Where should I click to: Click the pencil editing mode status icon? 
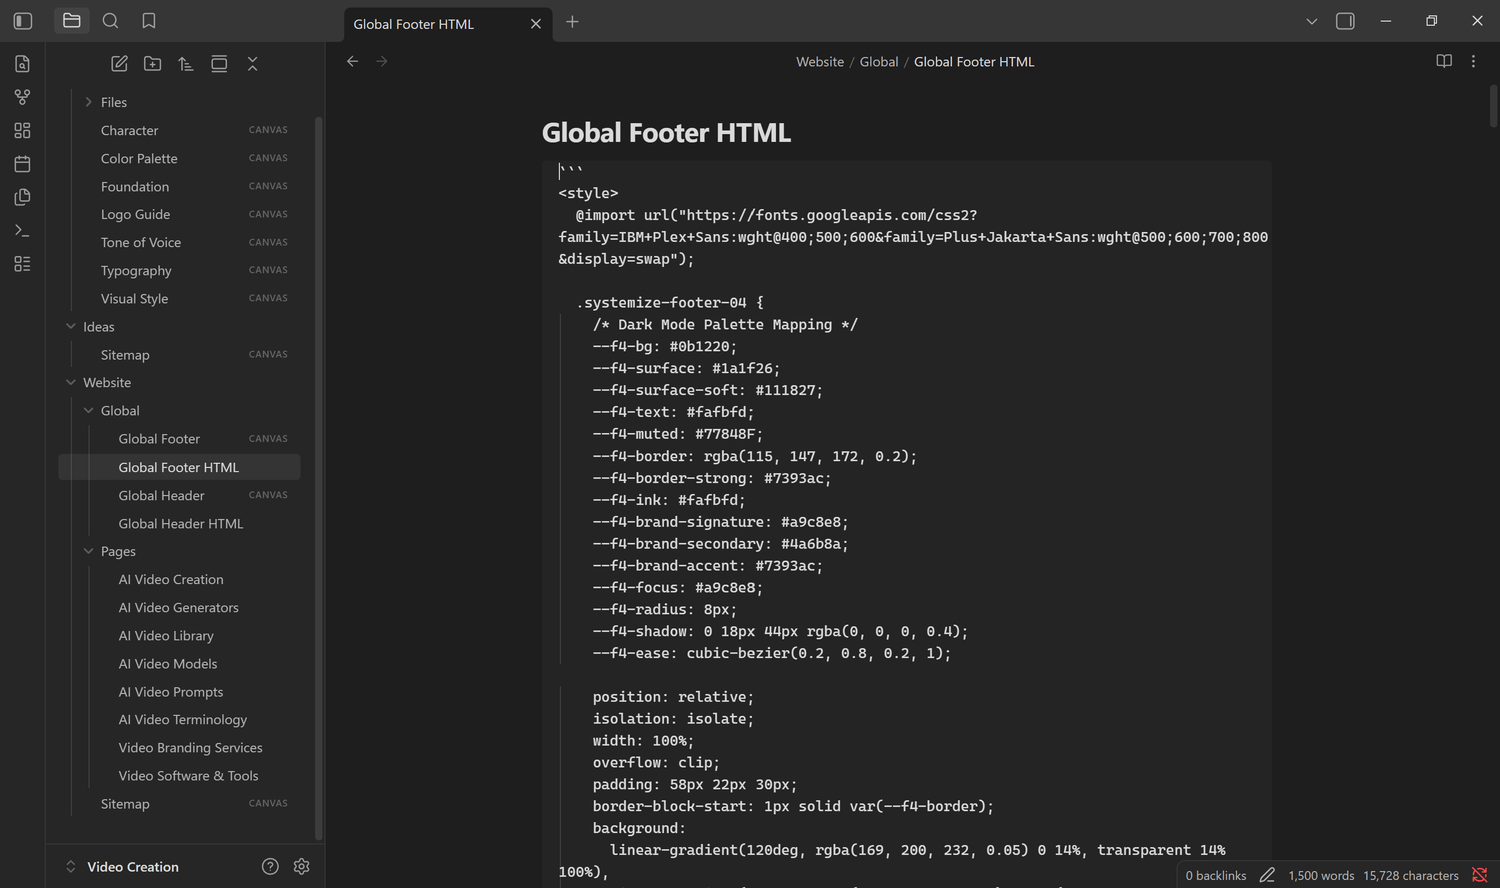point(1267,875)
